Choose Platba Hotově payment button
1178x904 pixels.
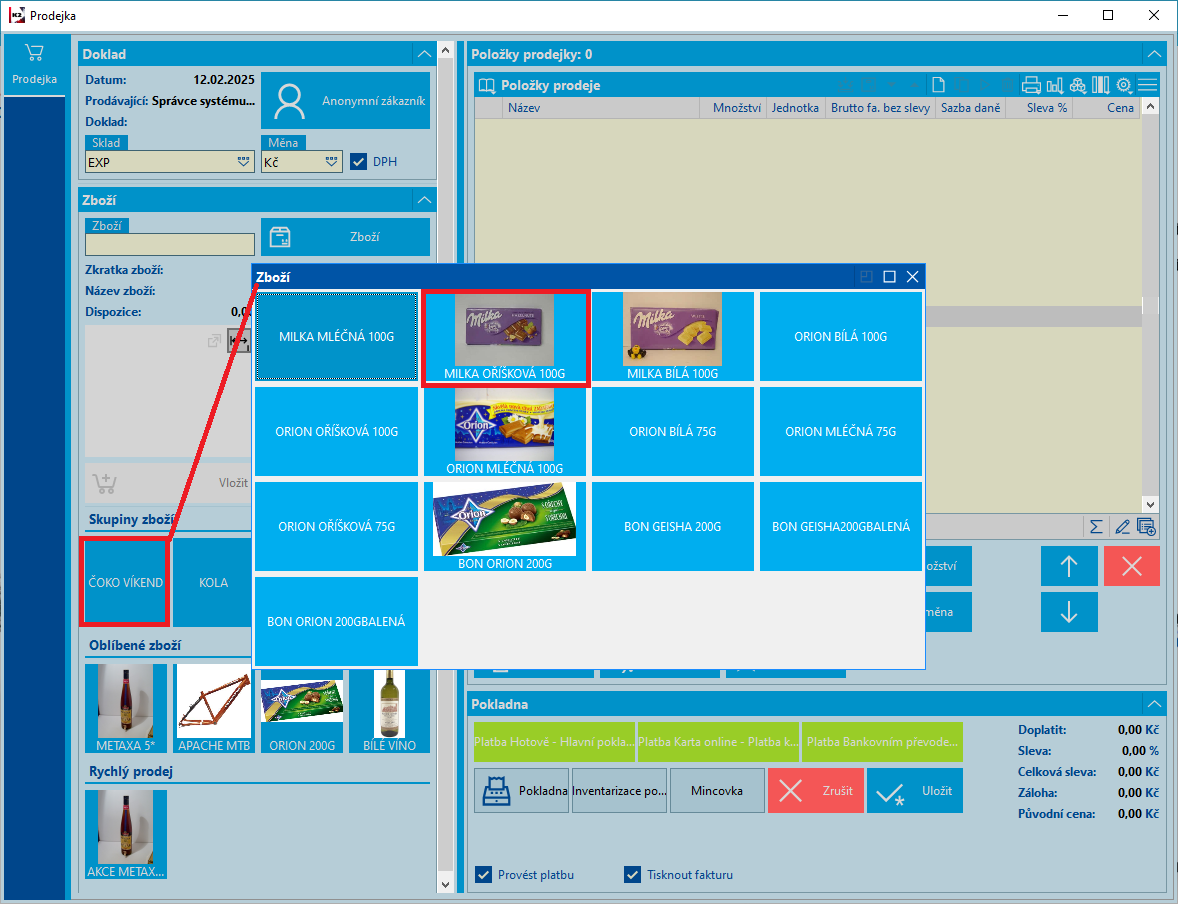(x=554, y=742)
